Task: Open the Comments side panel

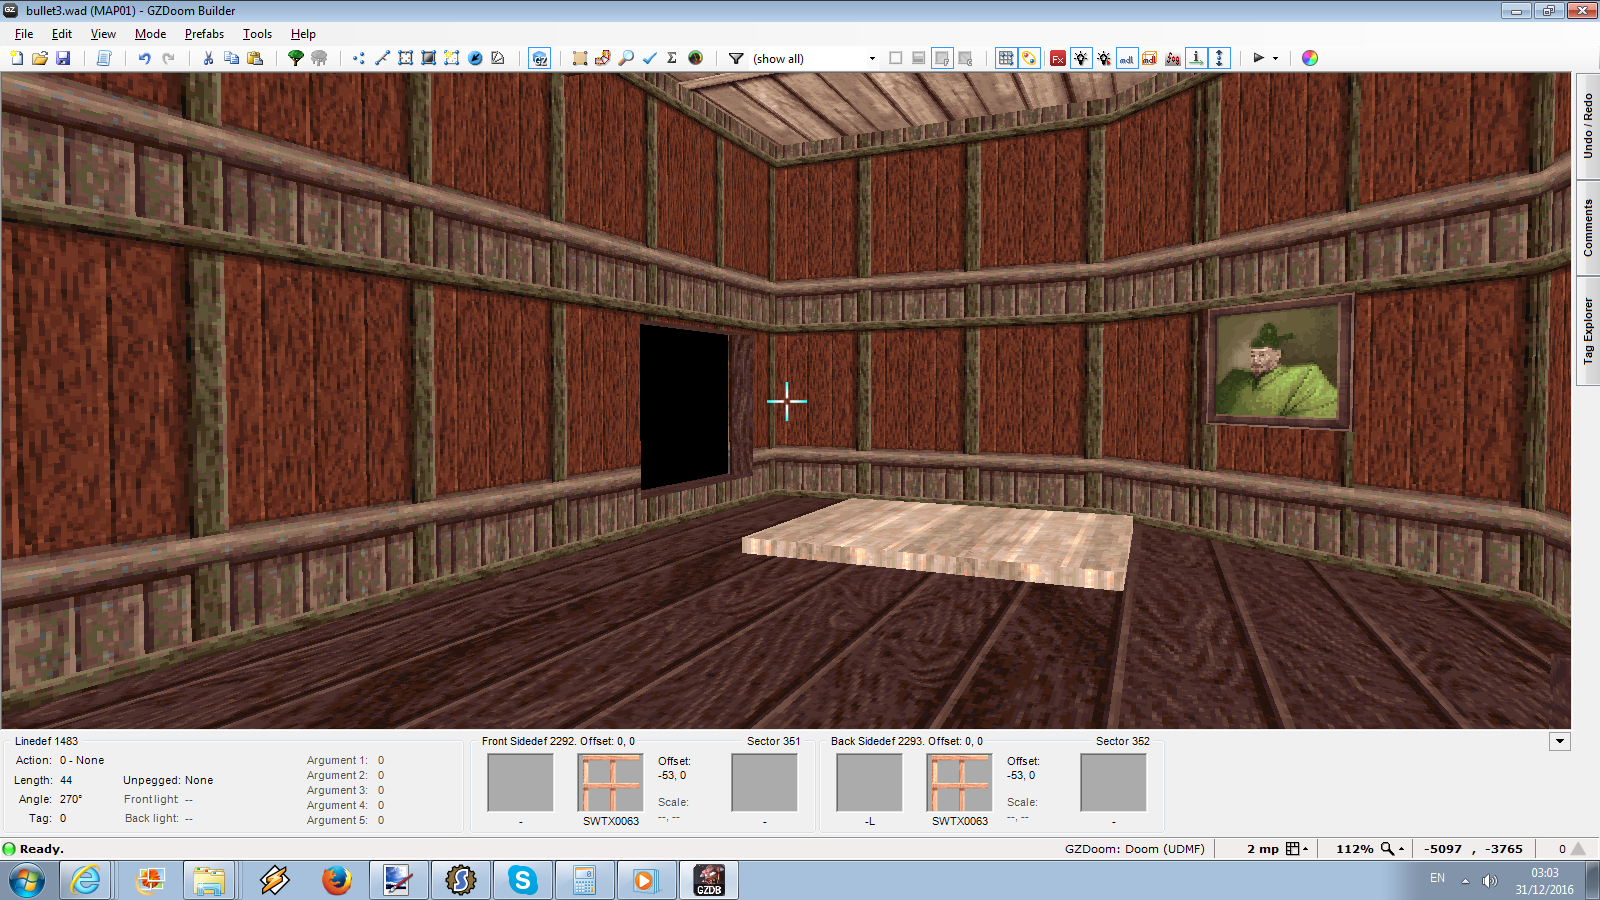Action: (x=1588, y=228)
